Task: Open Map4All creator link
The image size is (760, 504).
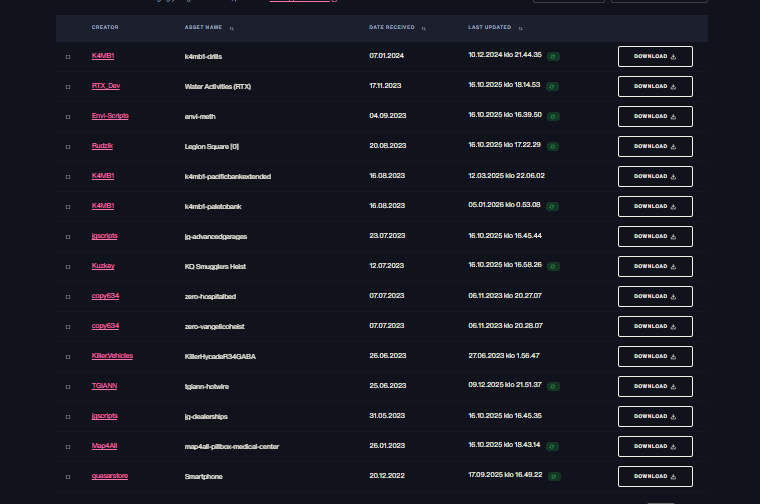Action: (x=104, y=446)
